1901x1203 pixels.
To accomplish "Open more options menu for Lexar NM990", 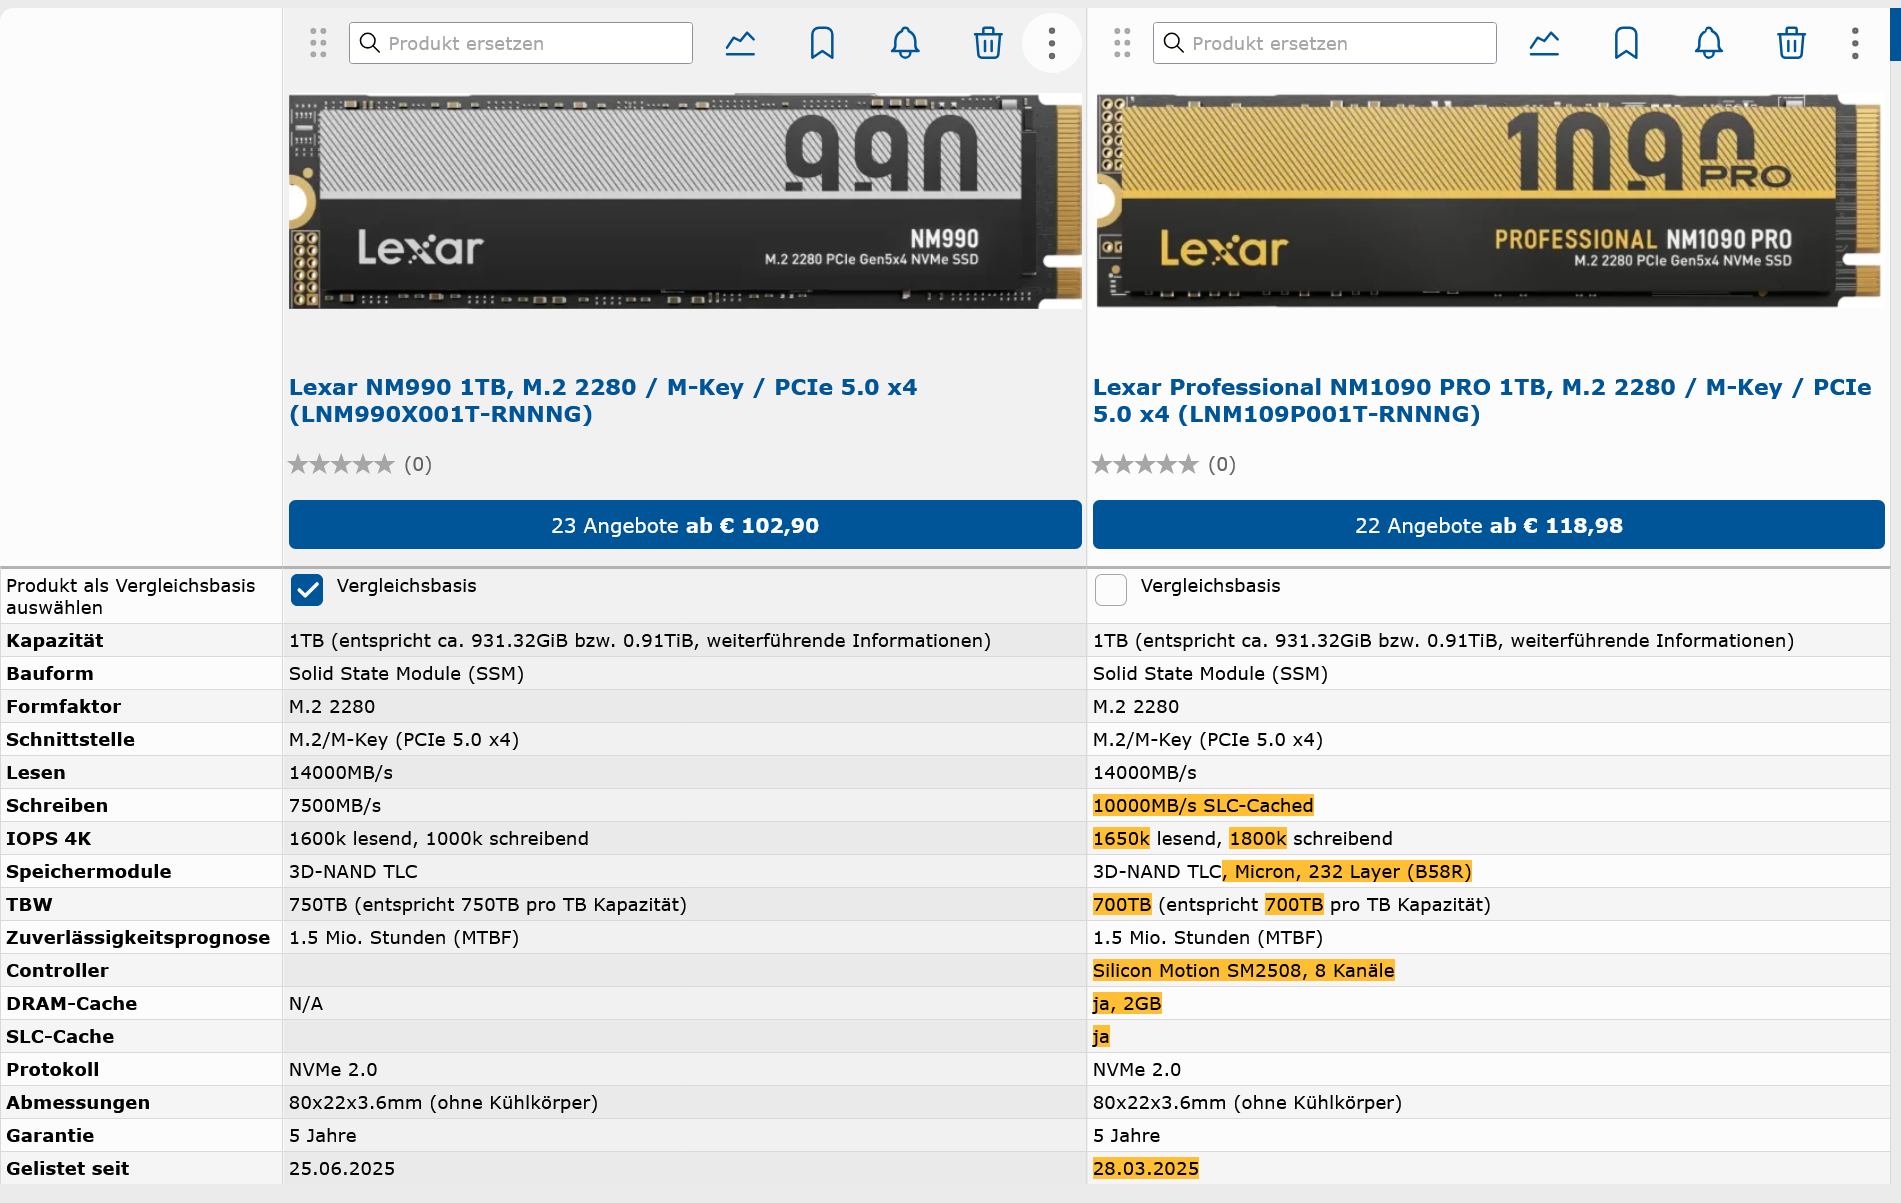I will pyautogui.click(x=1052, y=43).
